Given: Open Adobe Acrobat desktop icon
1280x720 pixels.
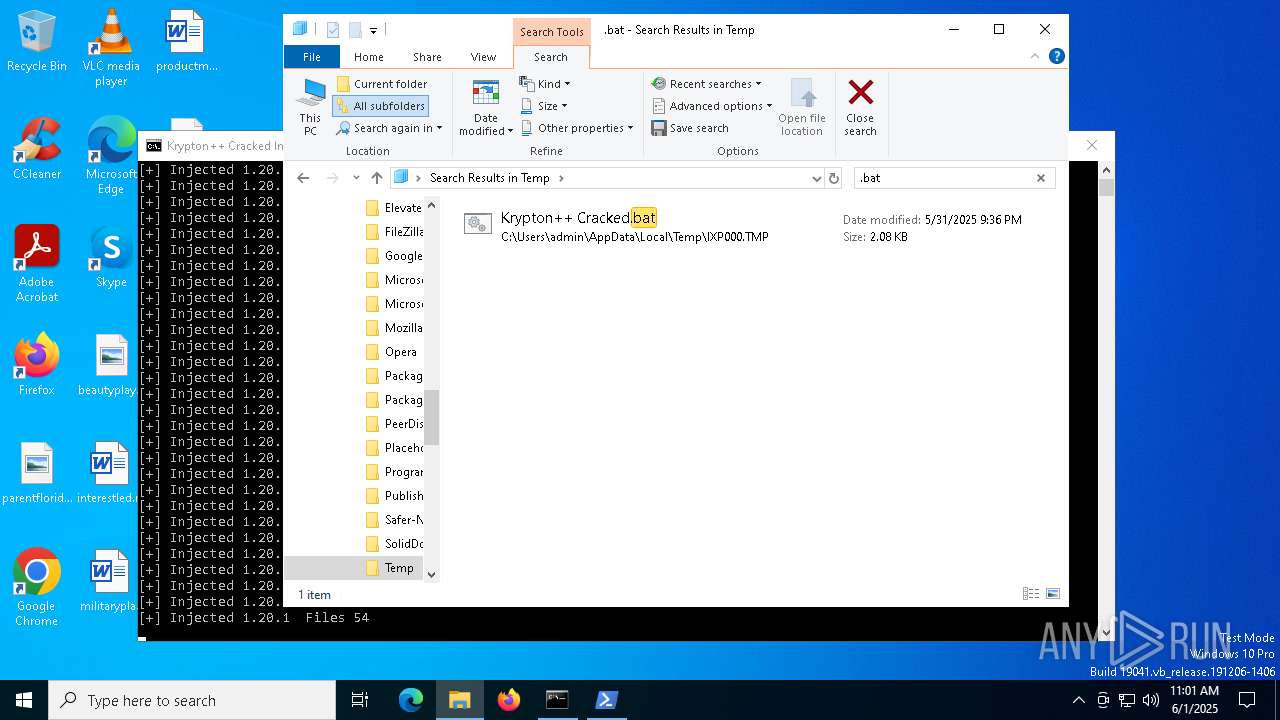Looking at the screenshot, I should (37, 264).
